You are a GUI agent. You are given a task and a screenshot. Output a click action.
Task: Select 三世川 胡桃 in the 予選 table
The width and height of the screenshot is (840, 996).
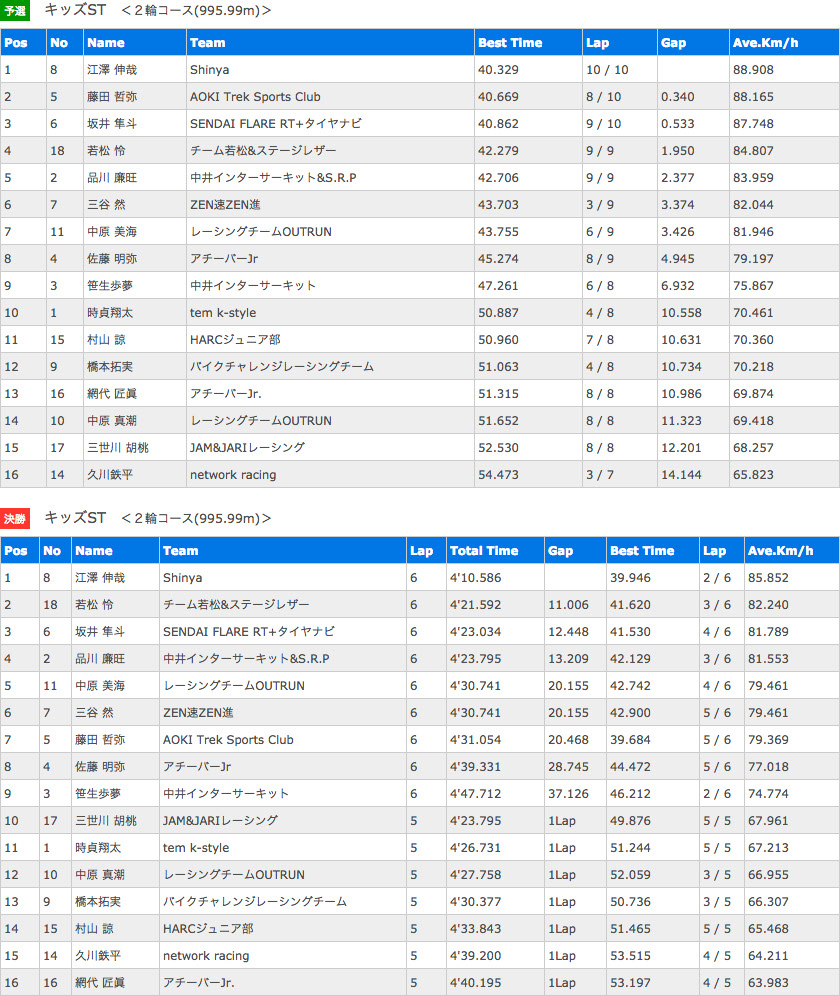tap(118, 448)
